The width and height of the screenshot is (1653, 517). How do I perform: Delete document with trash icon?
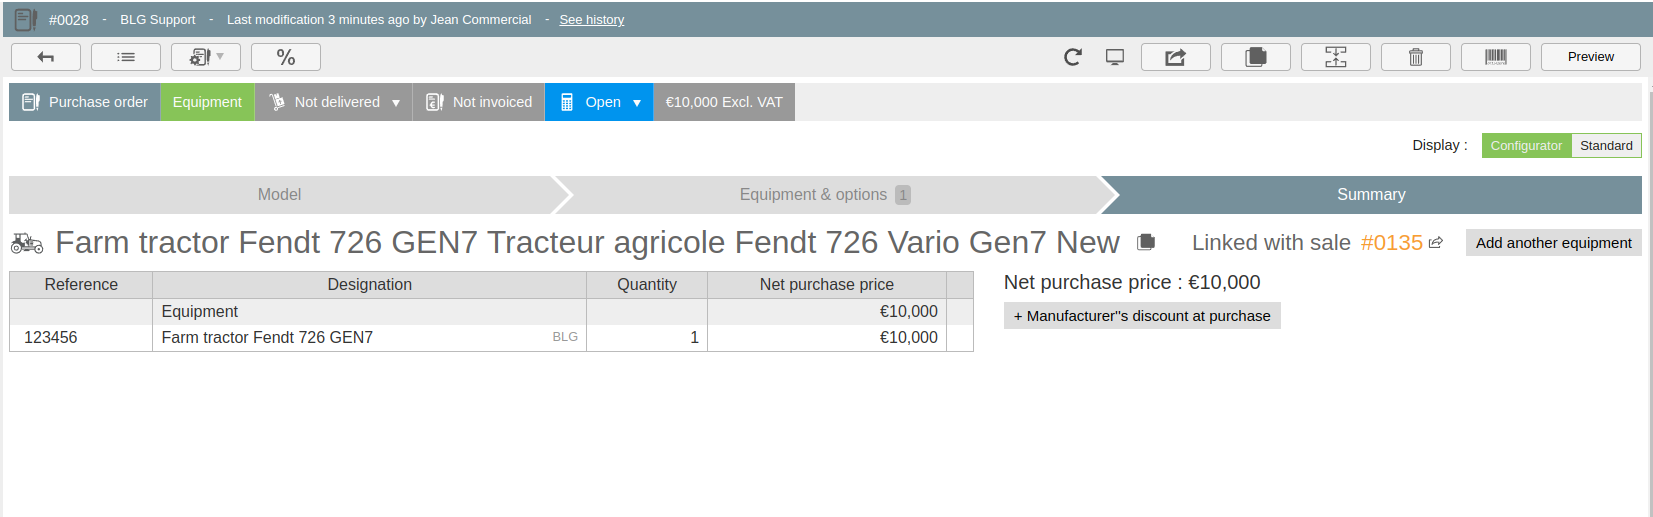point(1416,57)
